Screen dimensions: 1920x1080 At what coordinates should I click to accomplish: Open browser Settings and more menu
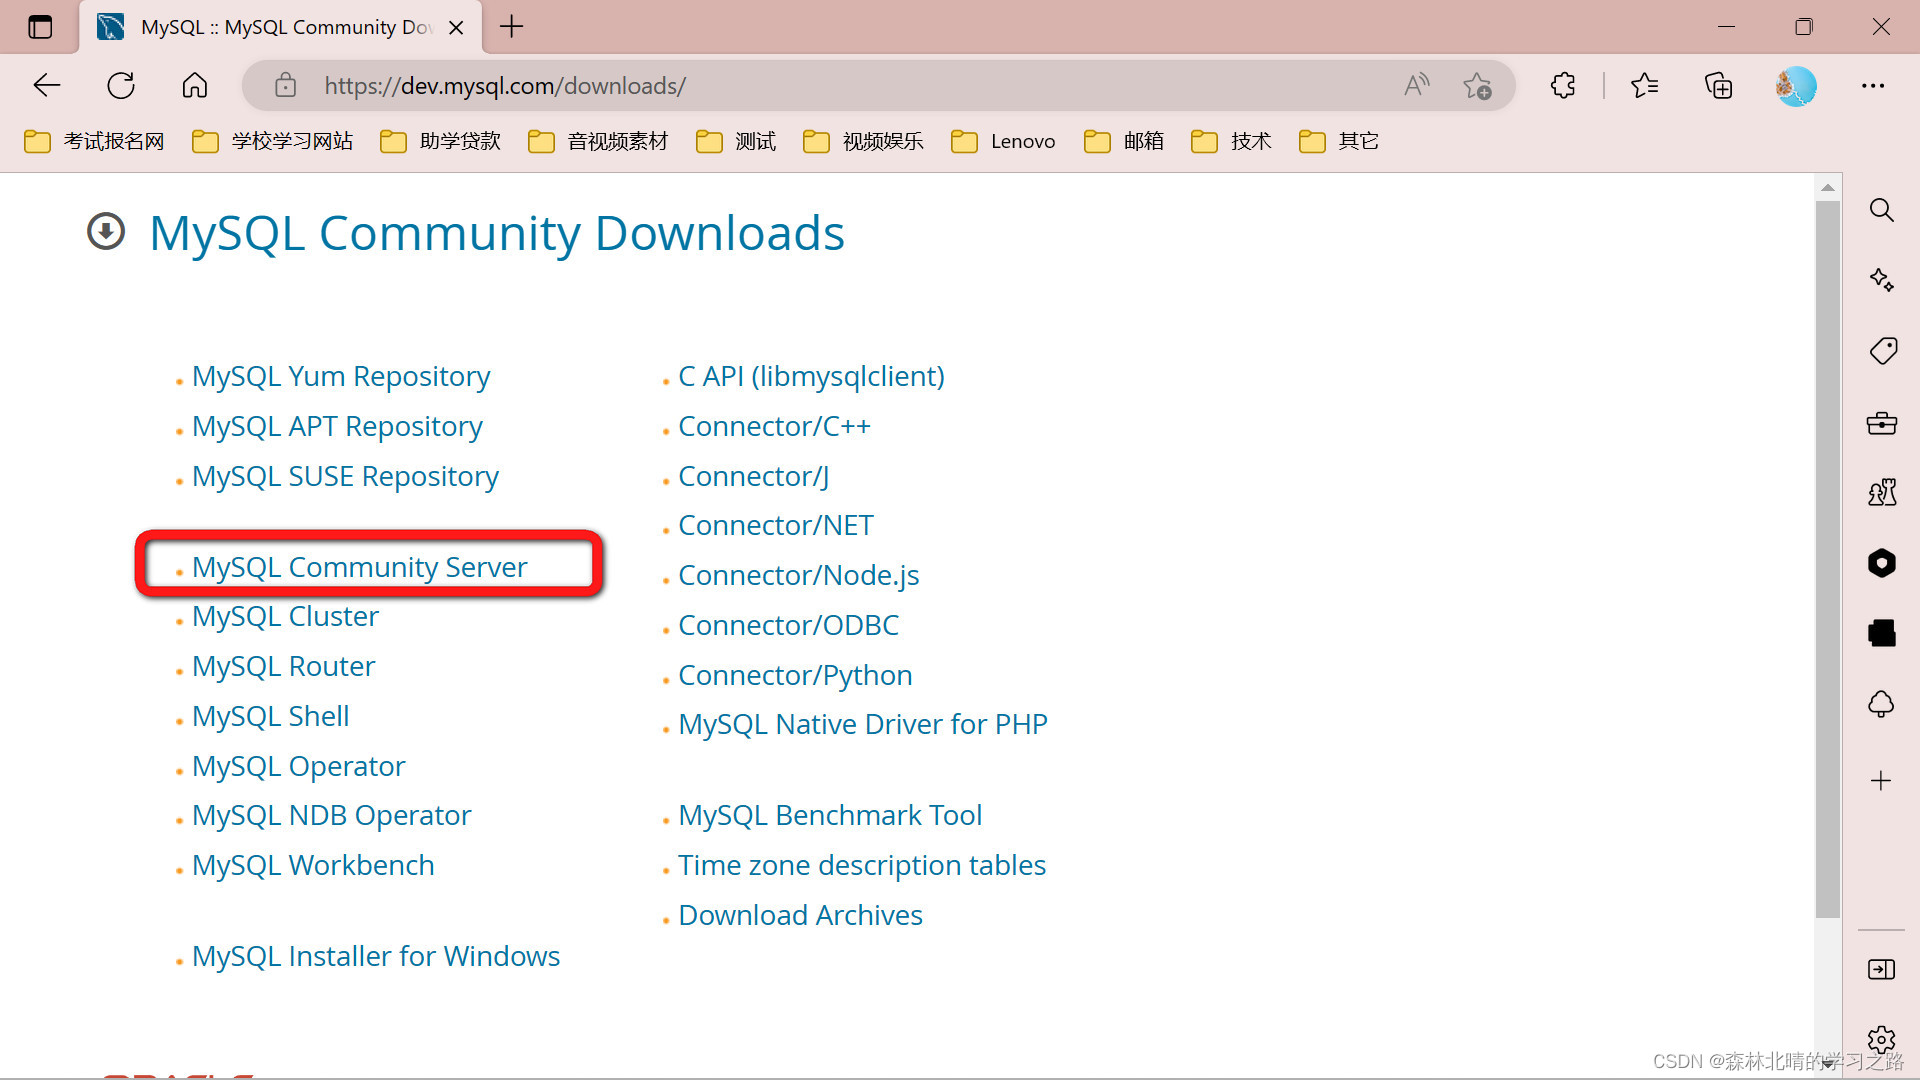pos(1872,86)
